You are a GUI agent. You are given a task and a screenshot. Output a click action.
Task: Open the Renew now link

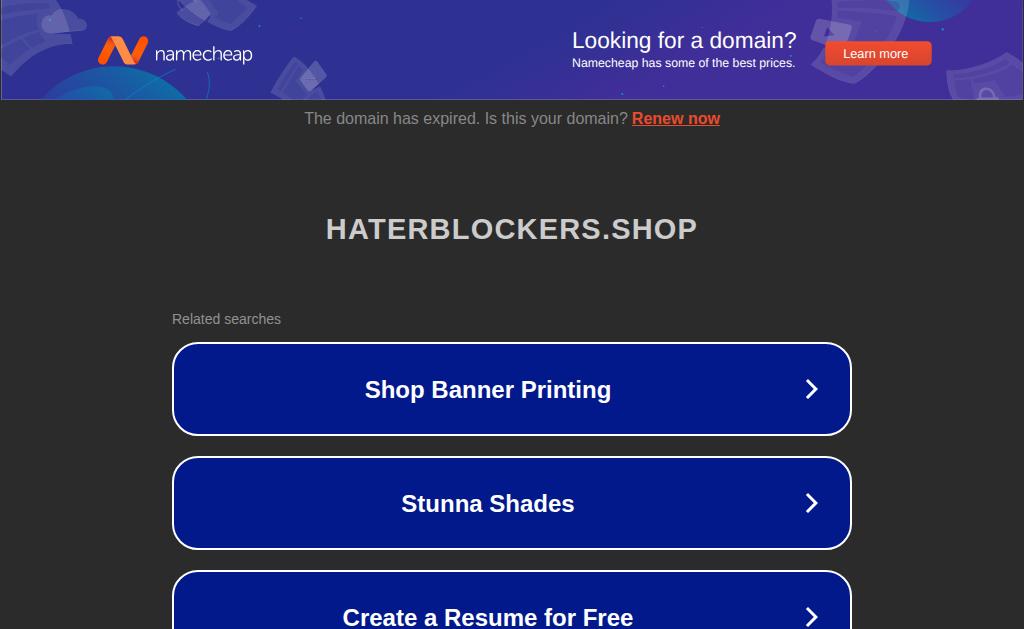tap(676, 118)
